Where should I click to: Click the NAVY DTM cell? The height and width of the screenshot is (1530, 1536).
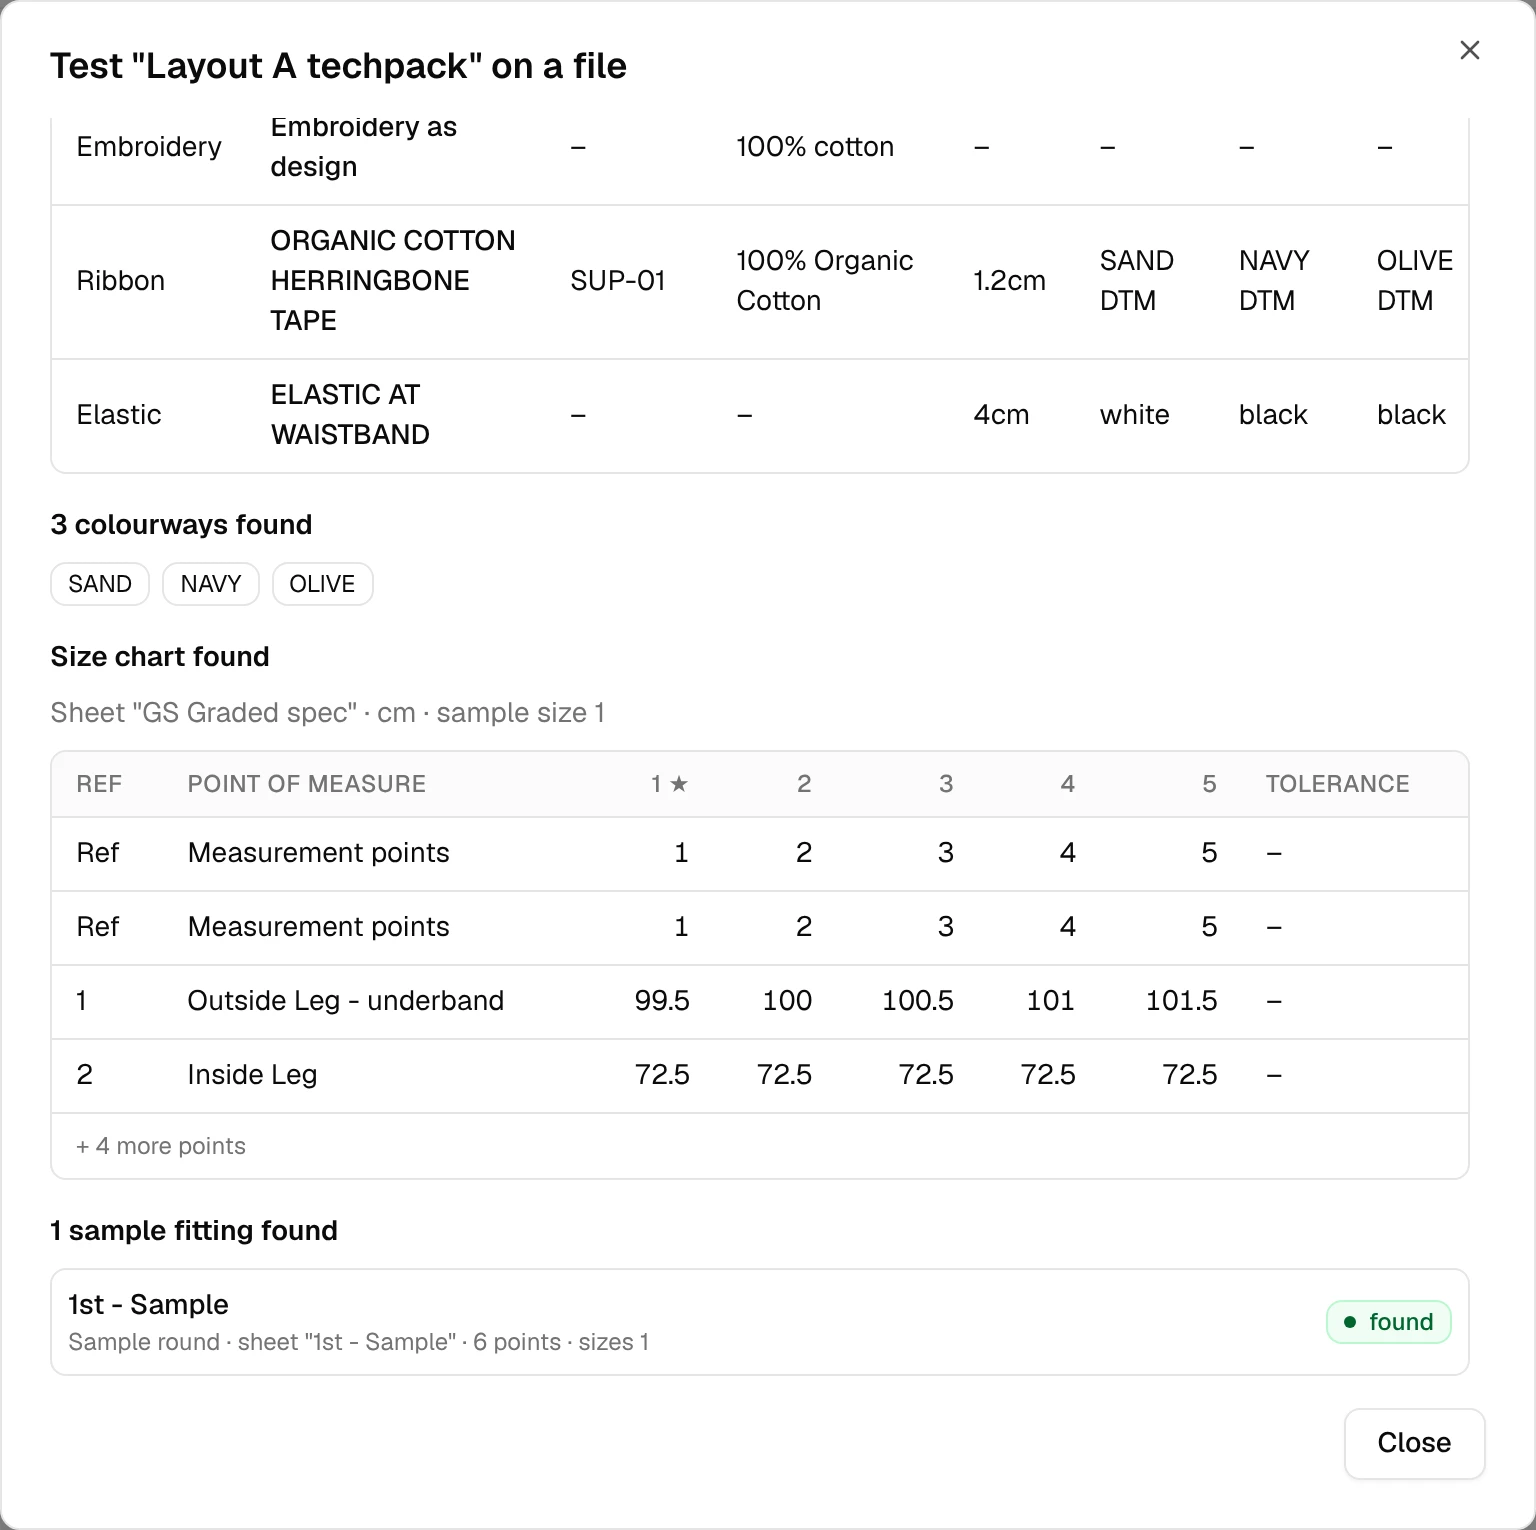[1274, 281]
